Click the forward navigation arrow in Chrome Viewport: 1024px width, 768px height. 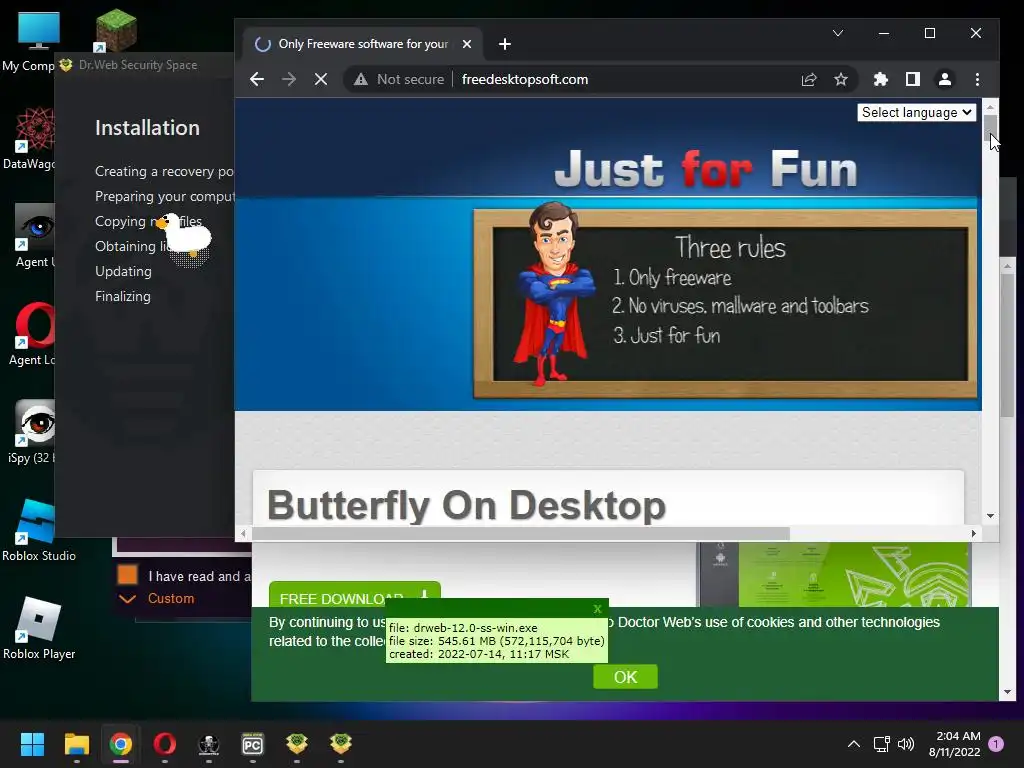[x=289, y=80]
